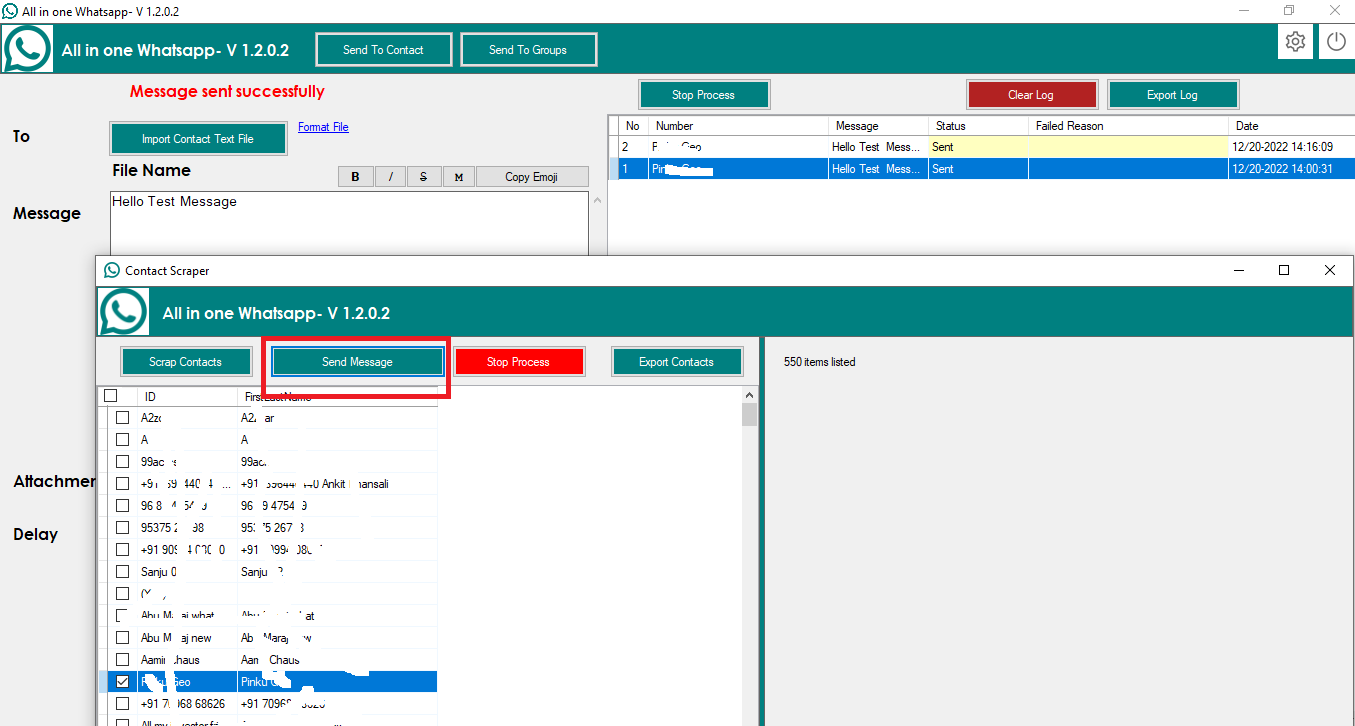1355x726 pixels.
Task: Click Import Contact Text File button
Action: [198, 139]
